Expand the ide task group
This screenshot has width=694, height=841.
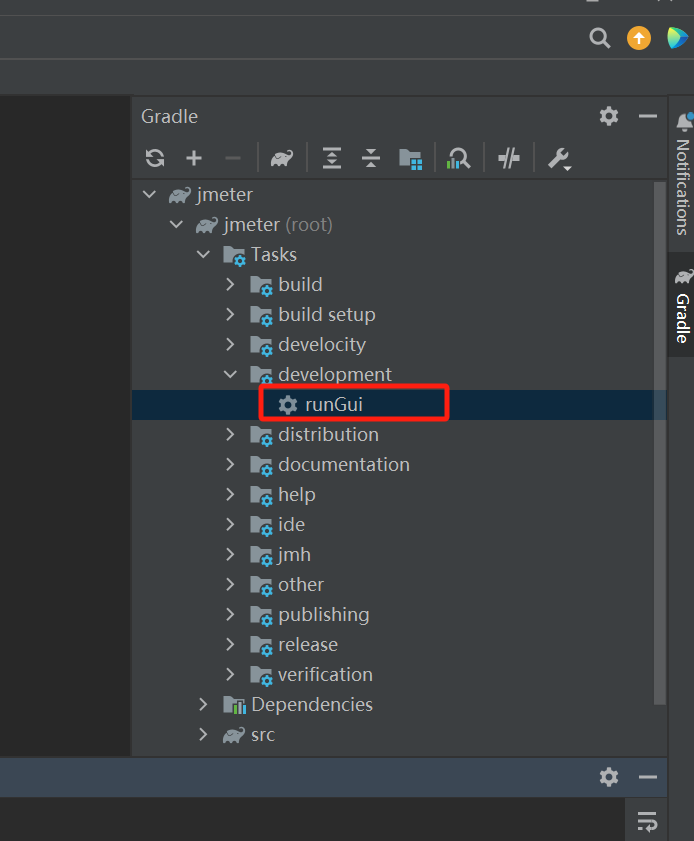point(230,525)
